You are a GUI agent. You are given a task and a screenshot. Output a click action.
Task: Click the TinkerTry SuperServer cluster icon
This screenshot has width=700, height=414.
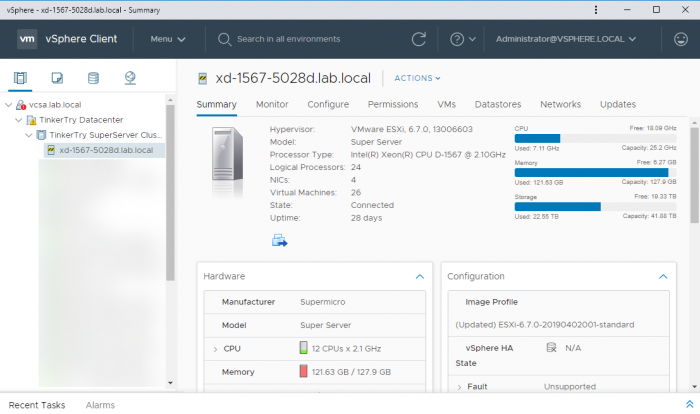[41, 135]
